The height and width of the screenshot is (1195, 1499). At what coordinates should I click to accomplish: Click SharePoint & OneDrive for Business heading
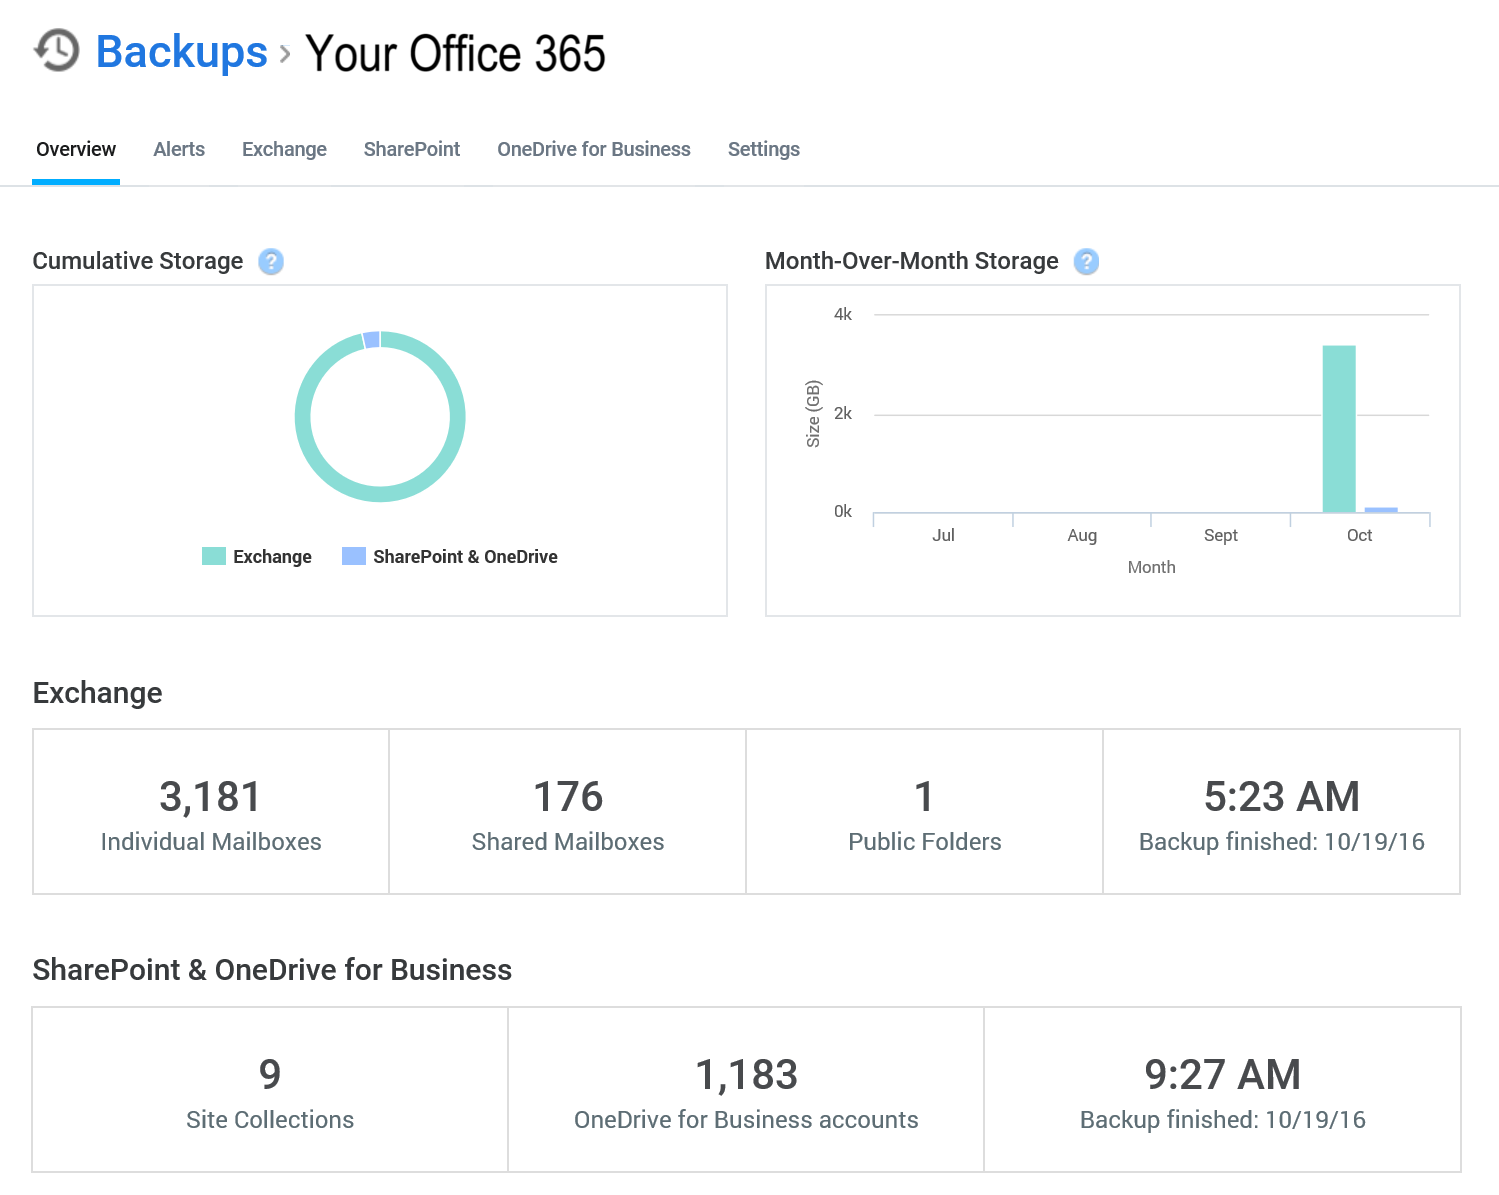point(272,970)
